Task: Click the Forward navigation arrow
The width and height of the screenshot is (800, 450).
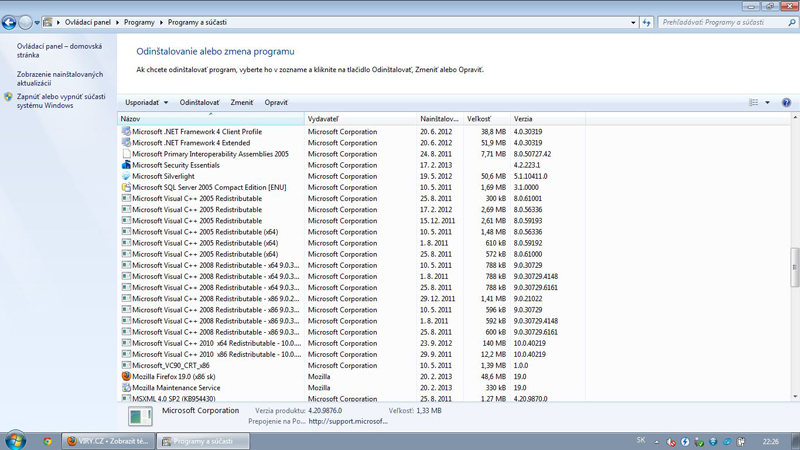Action: point(25,22)
